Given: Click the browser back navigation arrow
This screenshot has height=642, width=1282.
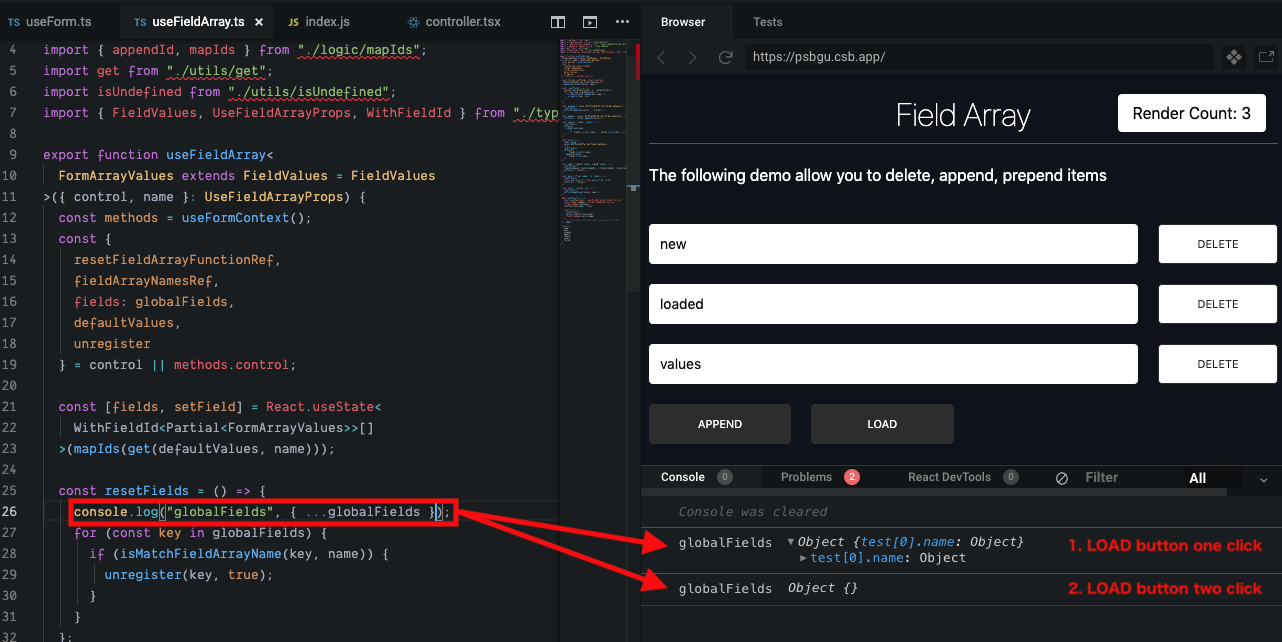Looking at the screenshot, I should click(660, 57).
